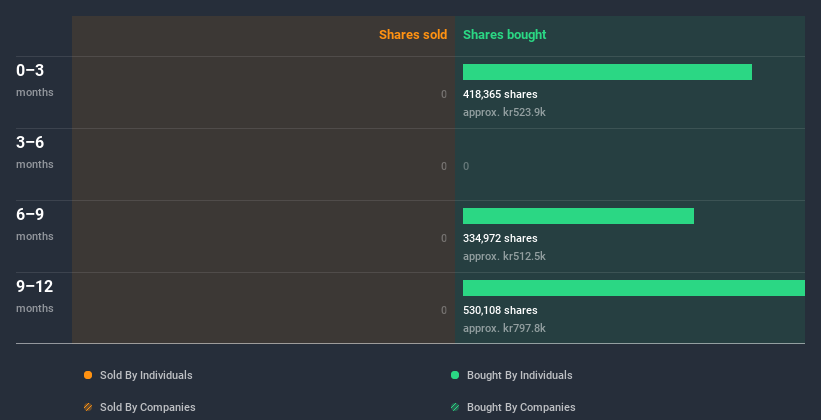
Task: Select the Sold By Companies legend label
Action: point(148,407)
